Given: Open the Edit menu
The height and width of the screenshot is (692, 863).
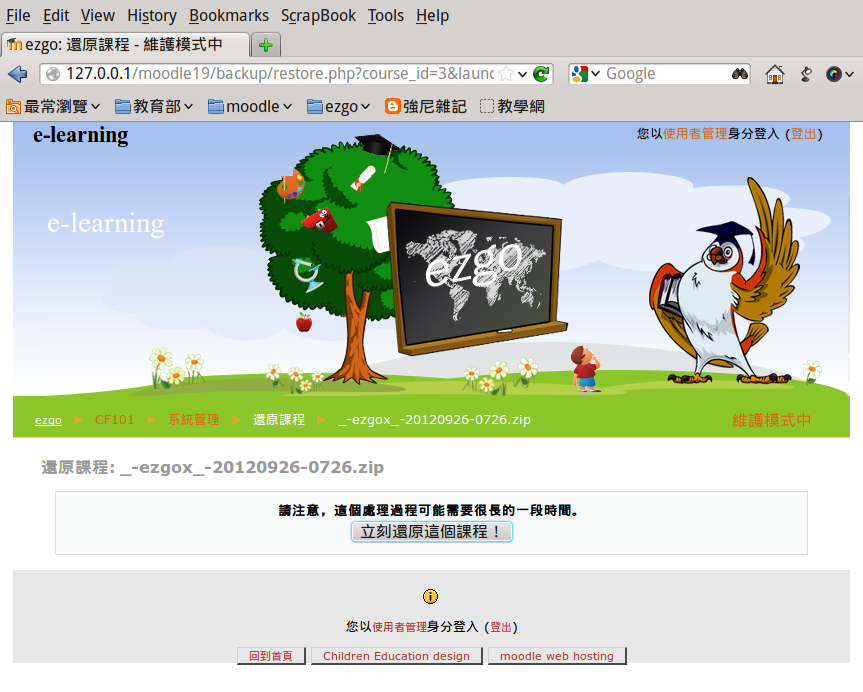Looking at the screenshot, I should 56,15.
